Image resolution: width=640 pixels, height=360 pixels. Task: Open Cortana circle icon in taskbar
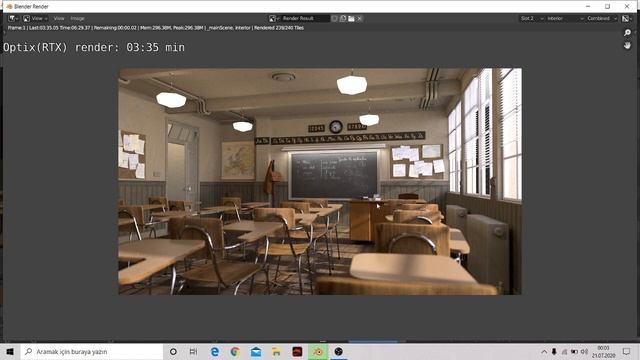click(x=173, y=351)
